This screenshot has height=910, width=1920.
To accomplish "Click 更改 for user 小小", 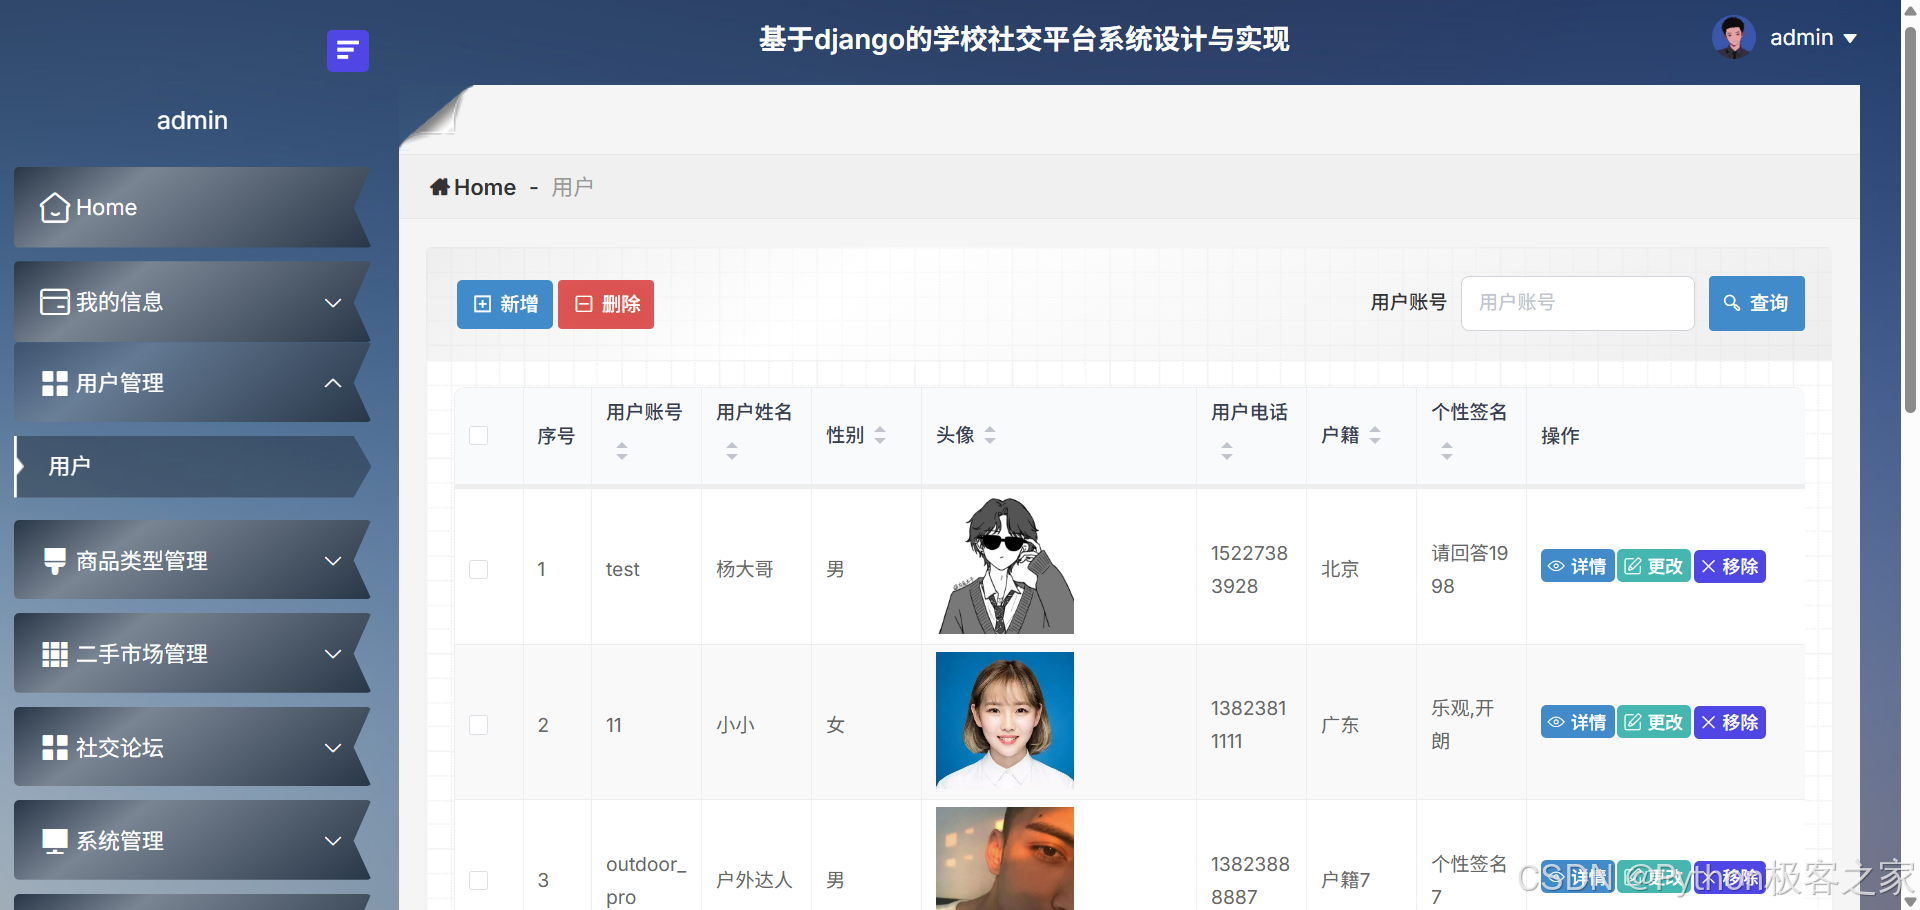I will click(x=1654, y=722).
